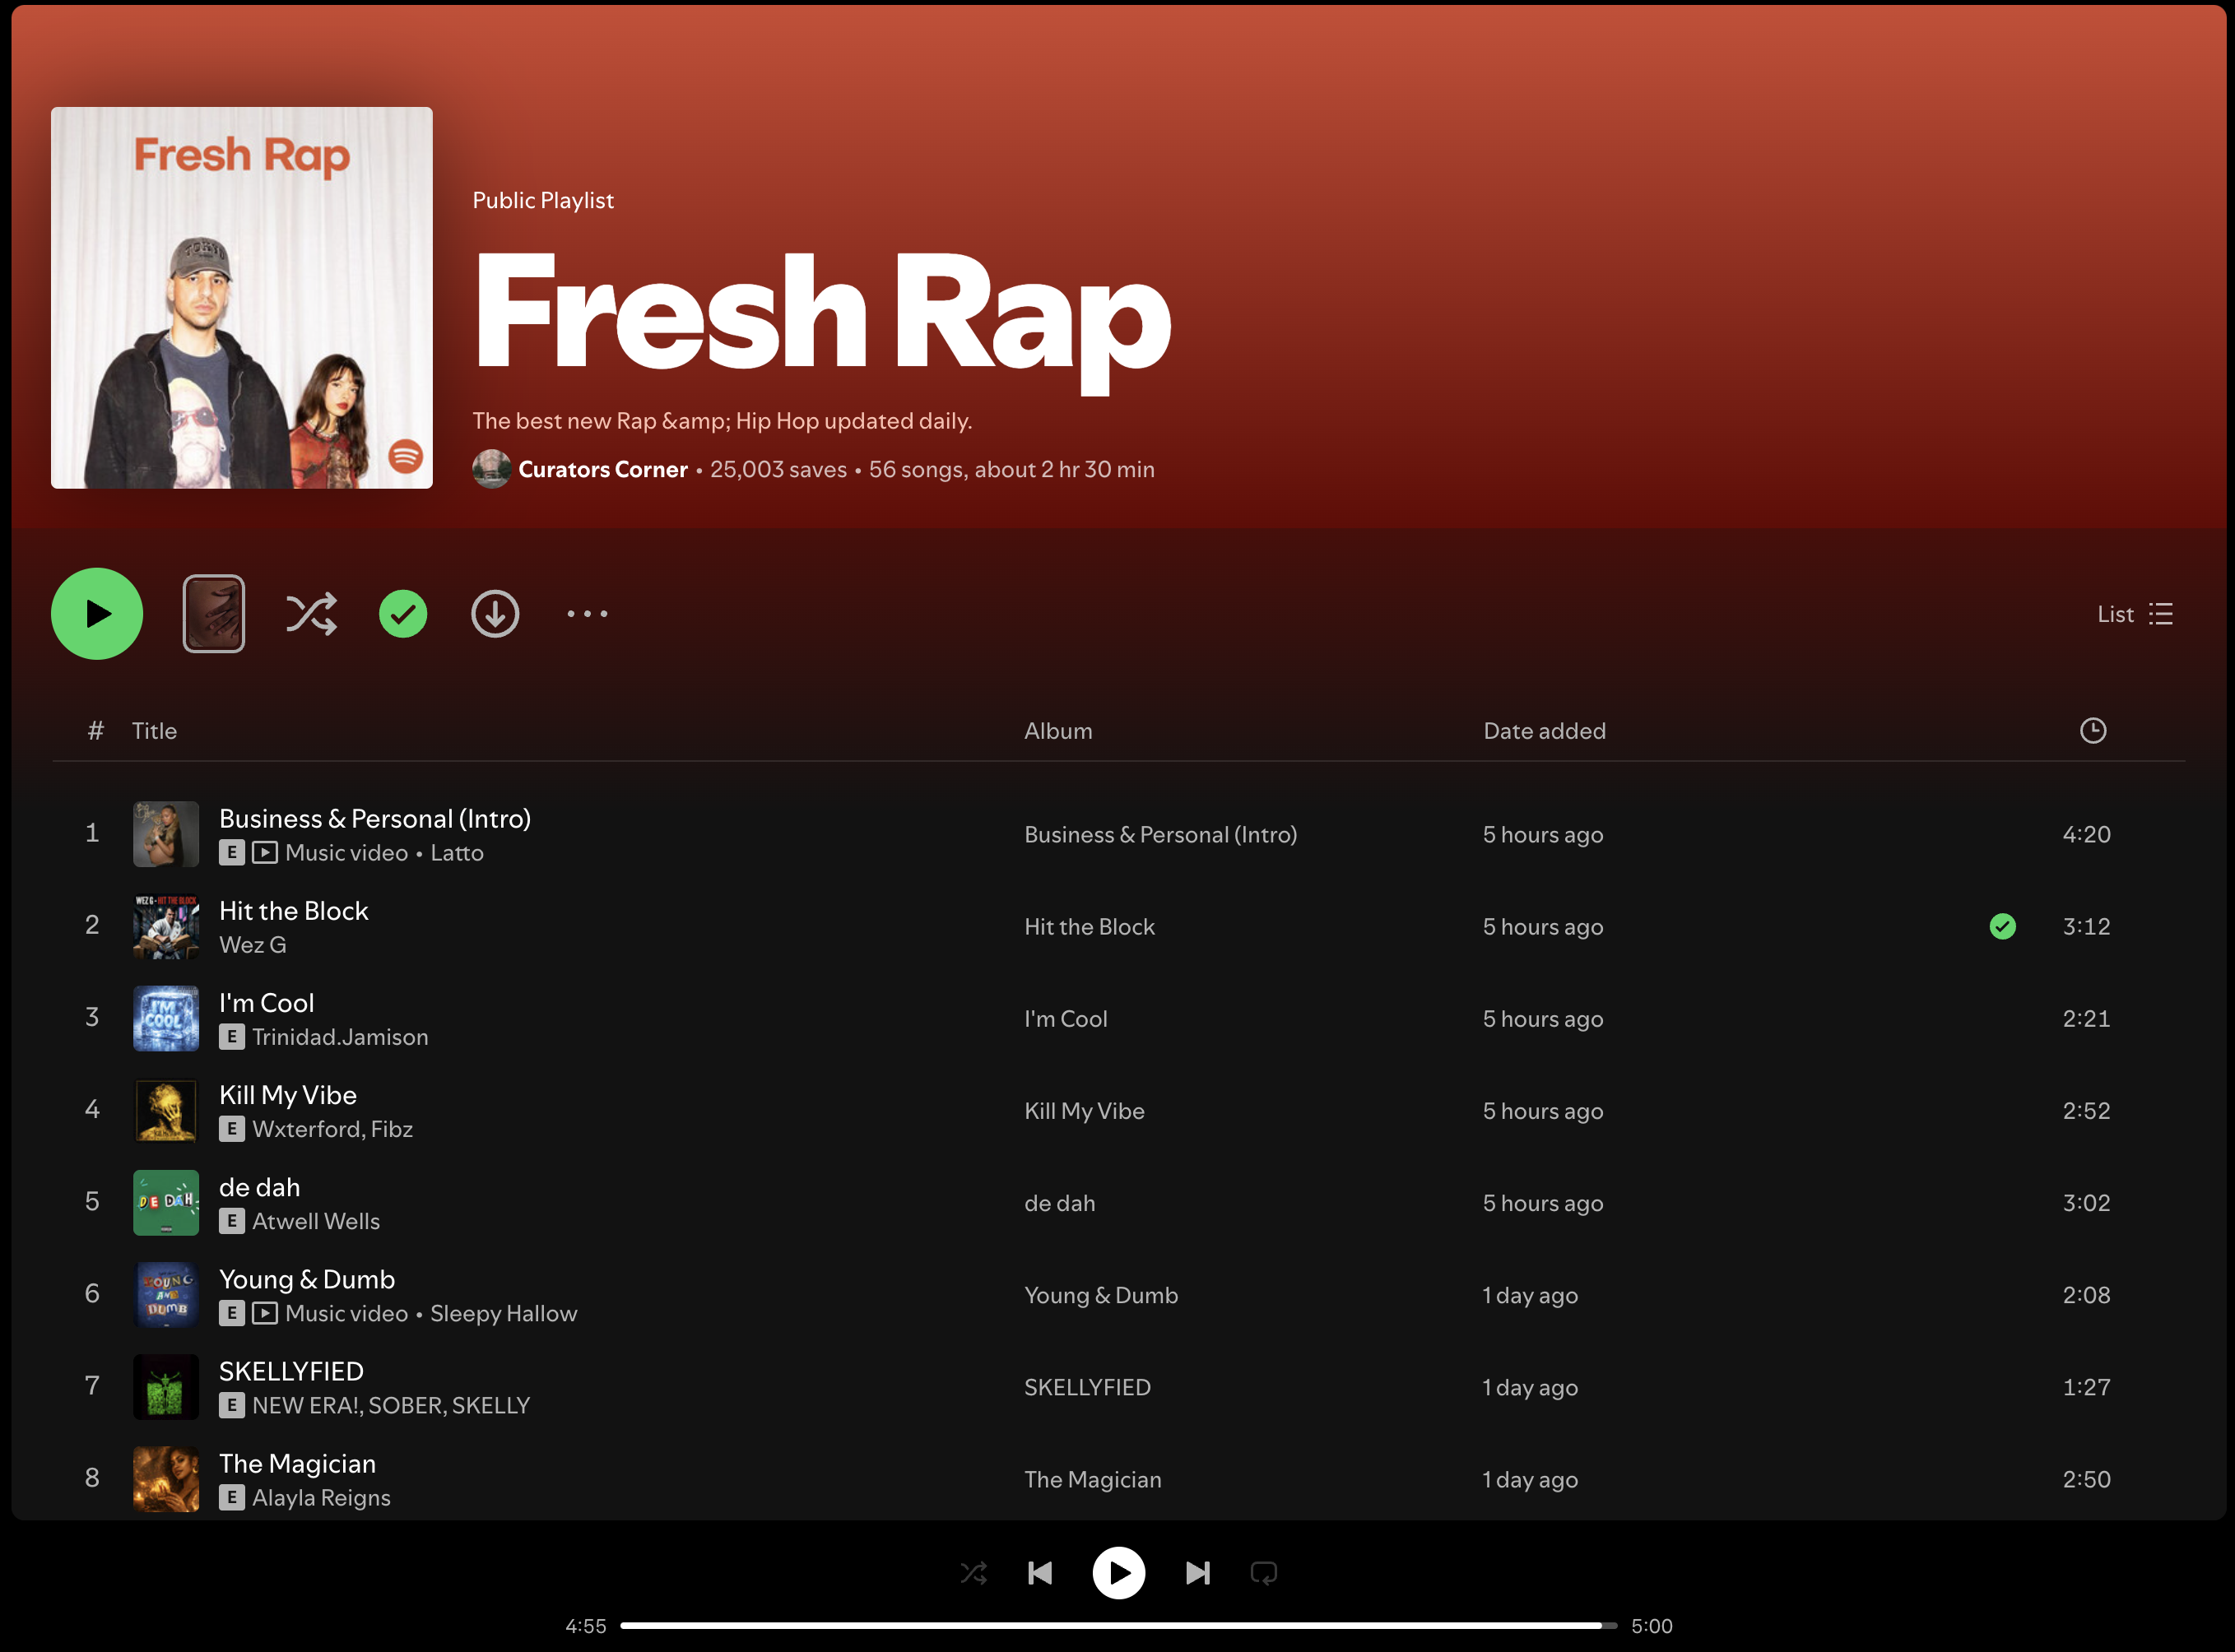Open Young & Dumb album link
The width and height of the screenshot is (2235, 1652).
tap(1101, 1295)
